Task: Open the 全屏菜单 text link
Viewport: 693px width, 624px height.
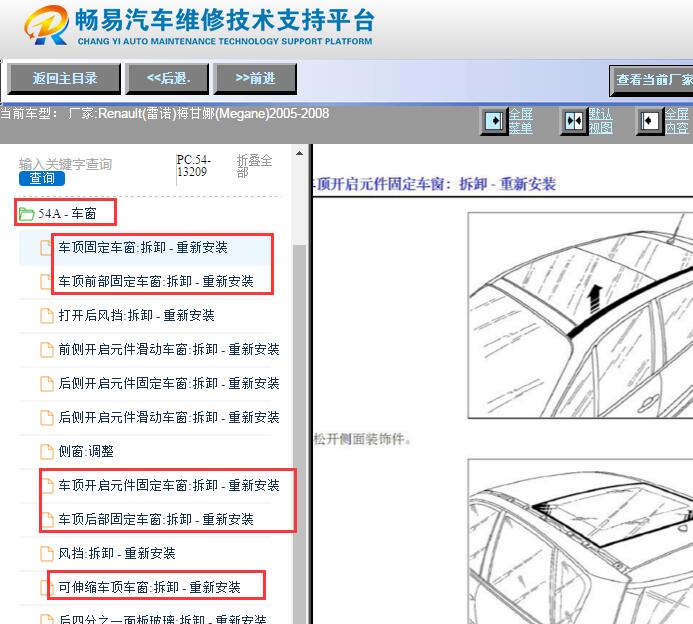Action: click(x=521, y=121)
